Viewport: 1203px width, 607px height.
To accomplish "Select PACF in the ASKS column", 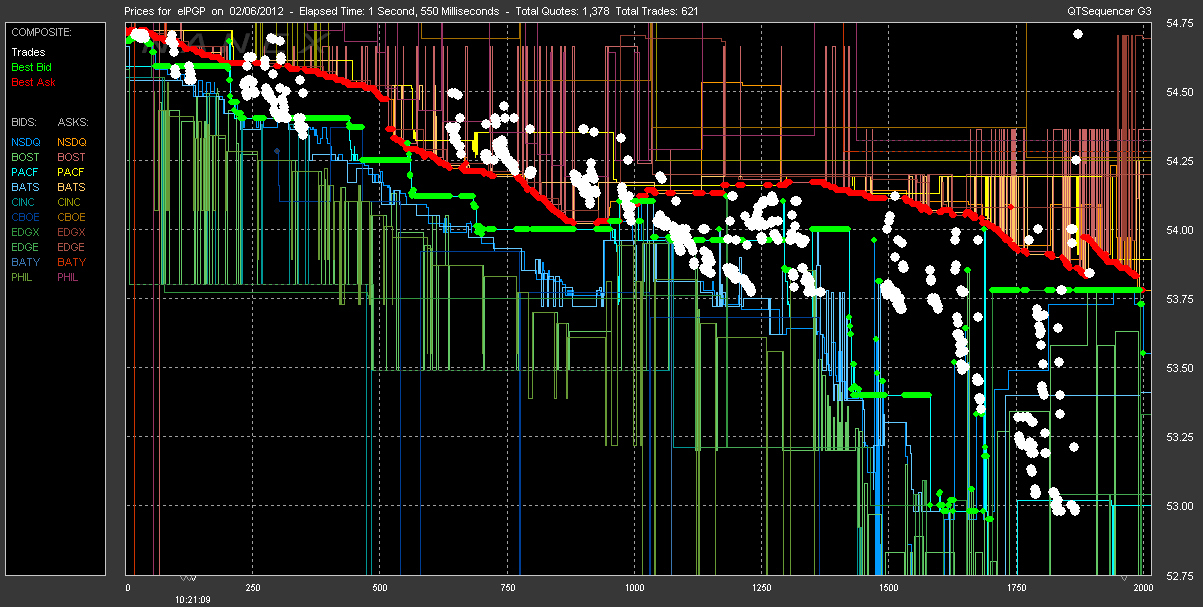I will tap(72, 172).
